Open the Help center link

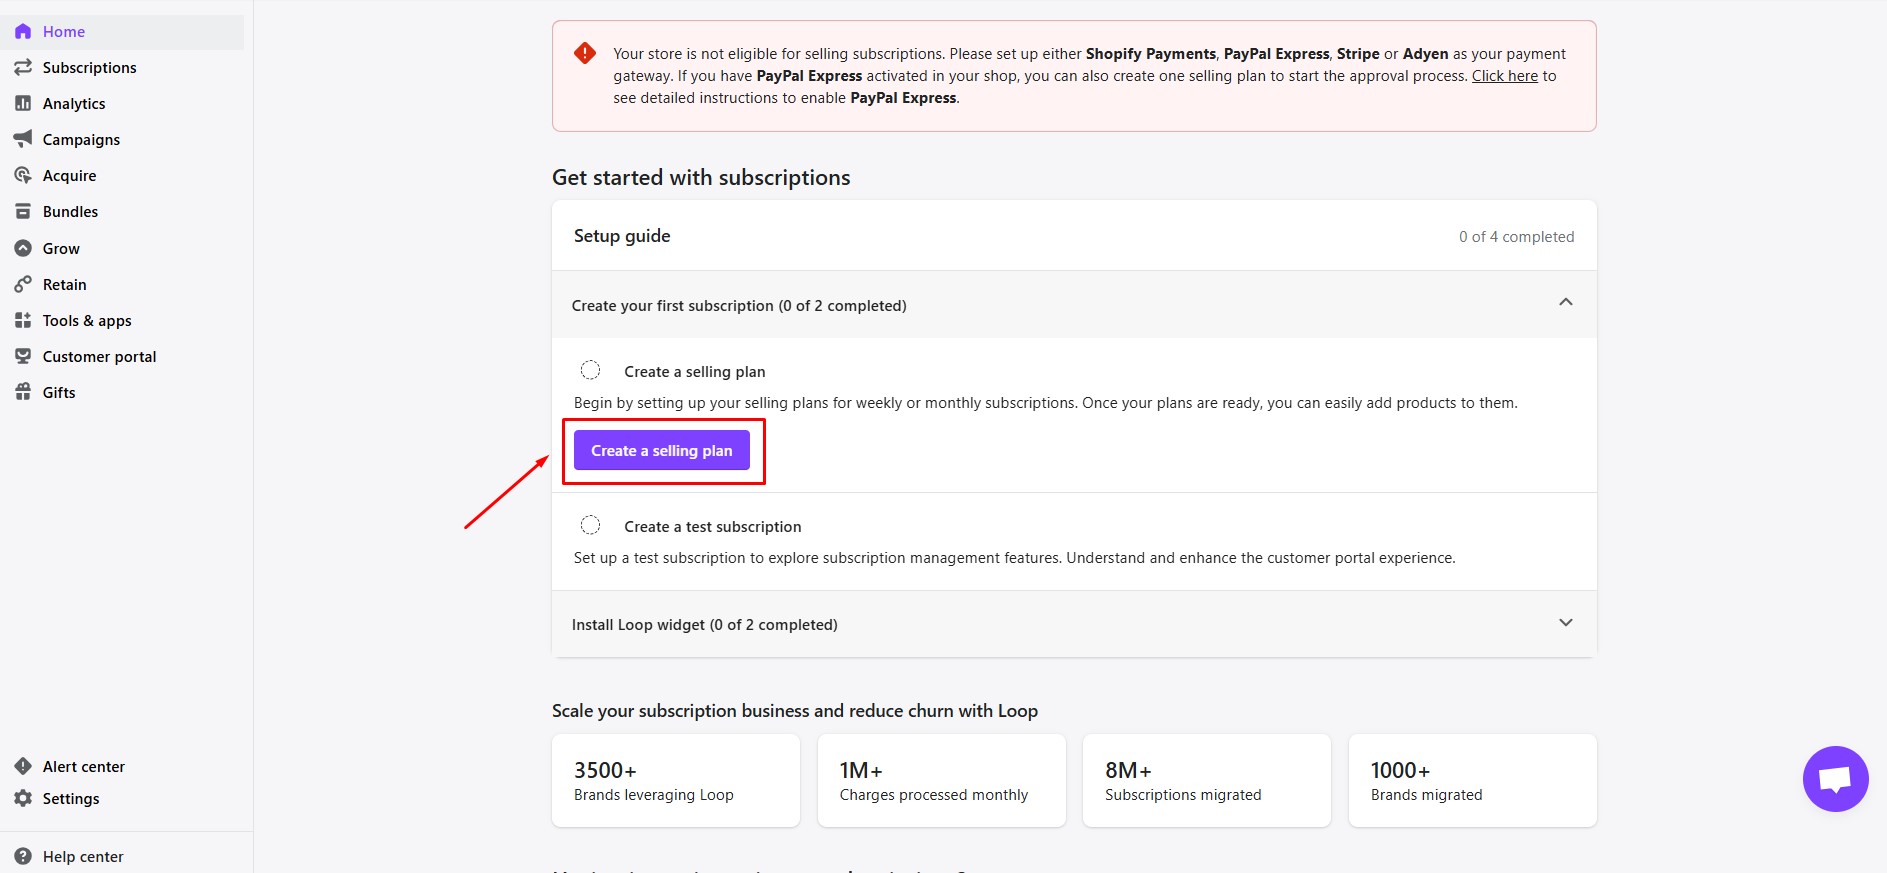coord(83,856)
